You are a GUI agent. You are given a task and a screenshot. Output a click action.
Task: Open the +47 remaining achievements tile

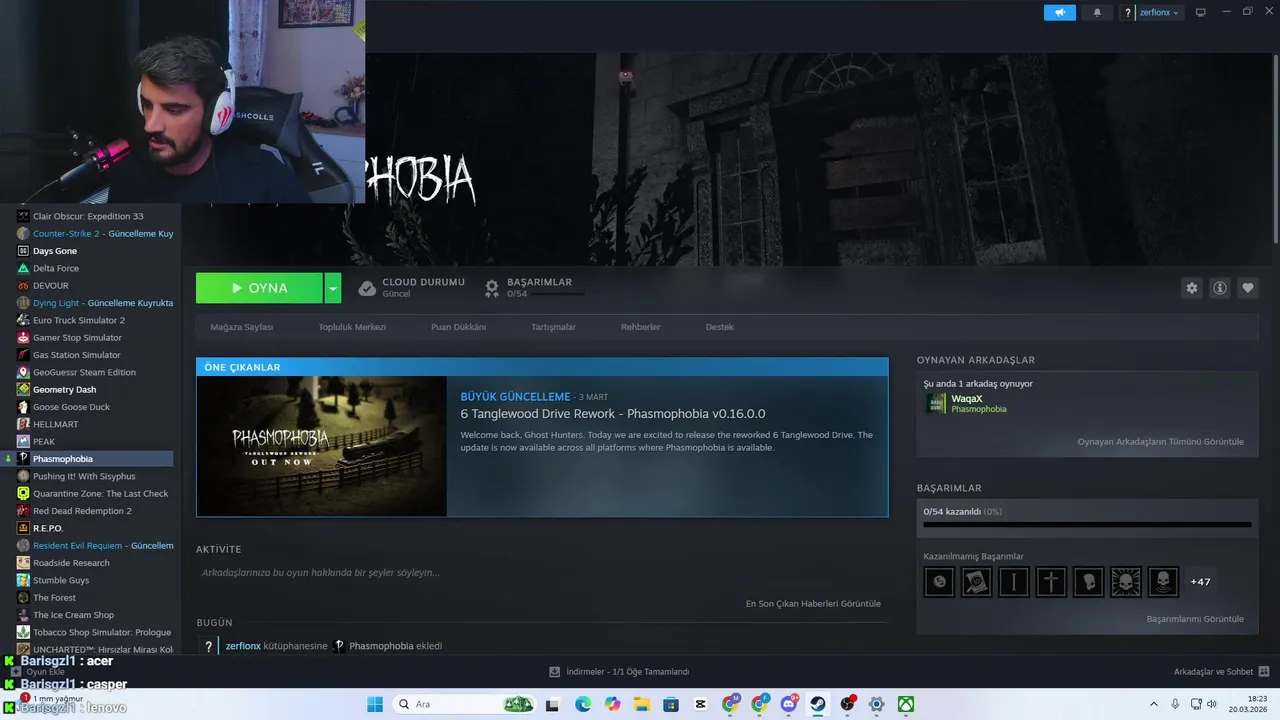click(x=1200, y=582)
